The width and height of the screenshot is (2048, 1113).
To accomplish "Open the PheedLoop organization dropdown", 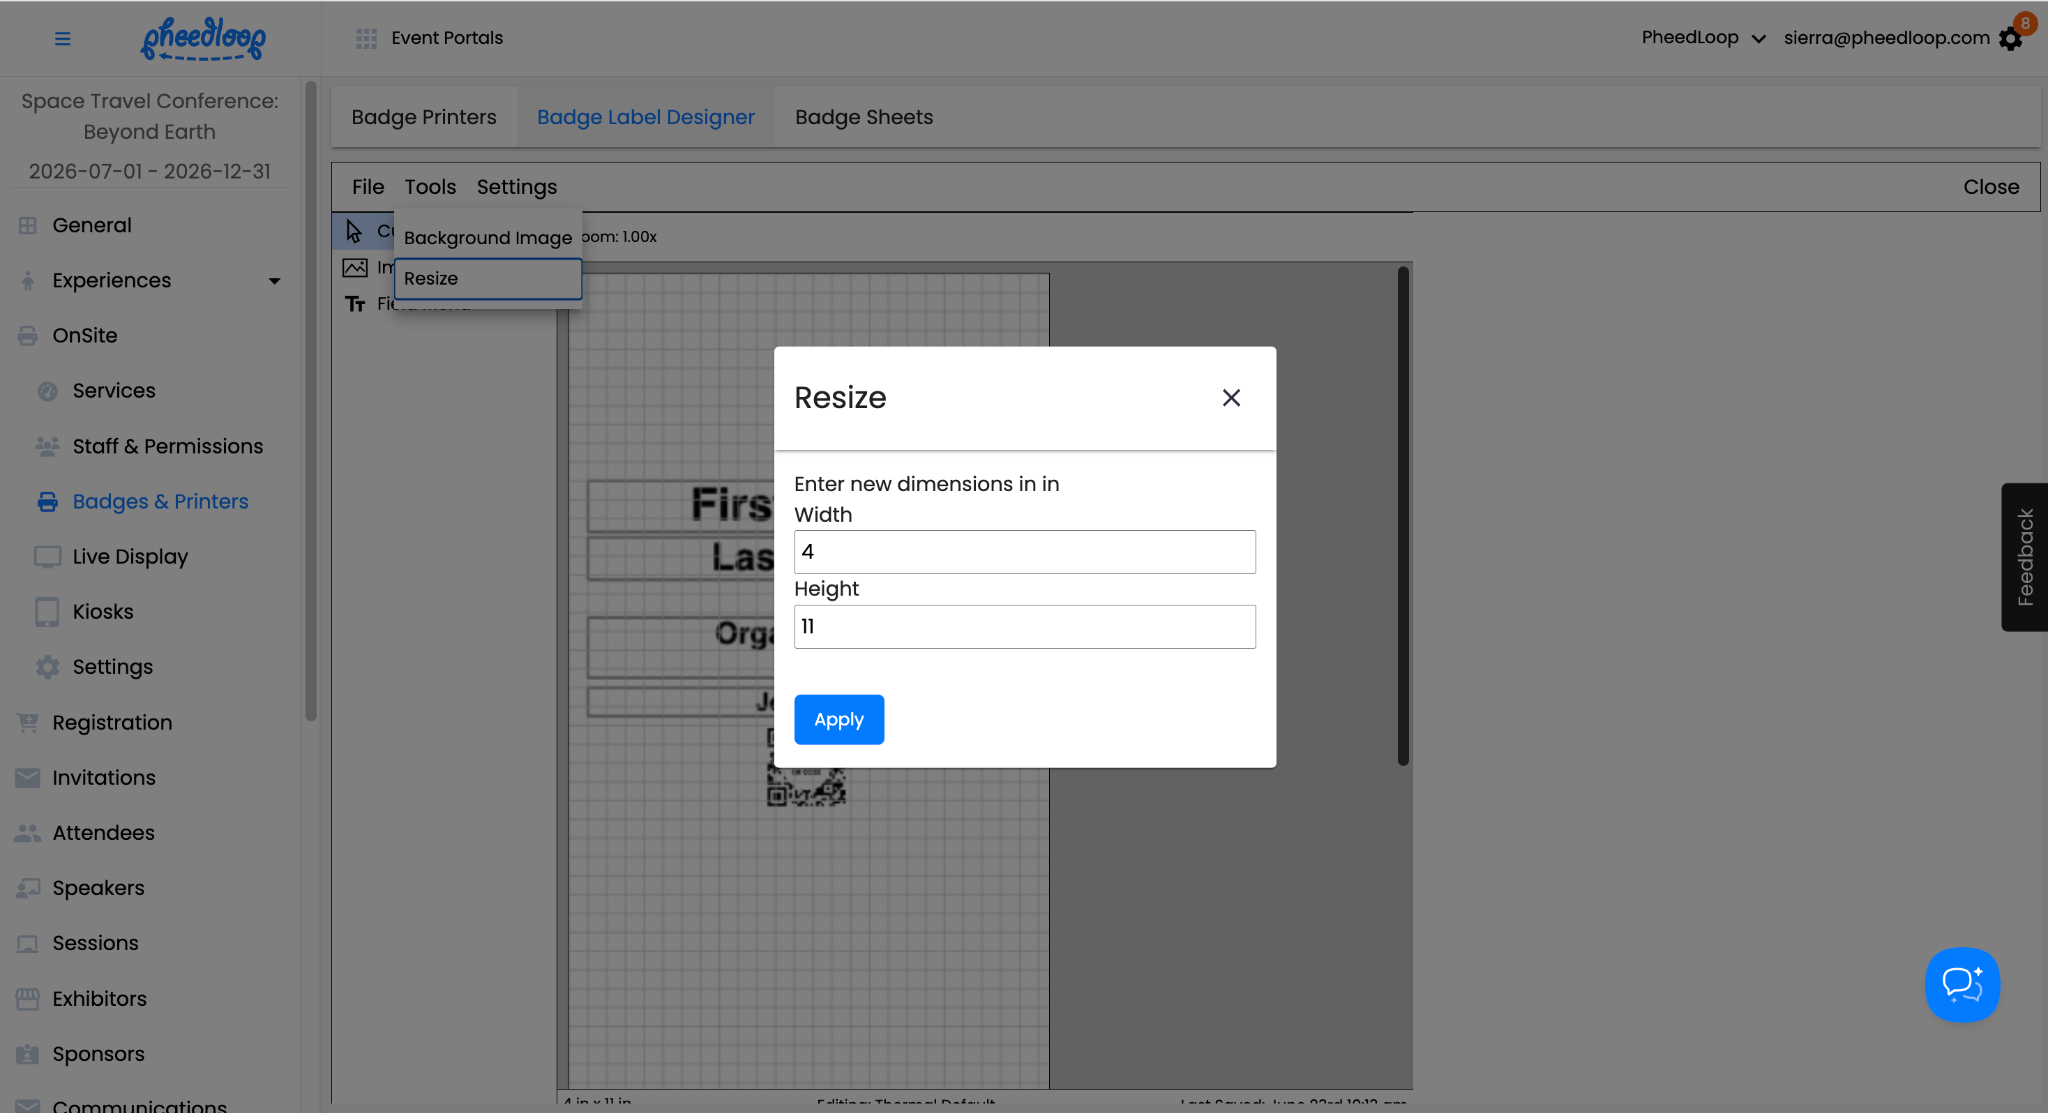I will [1703, 38].
